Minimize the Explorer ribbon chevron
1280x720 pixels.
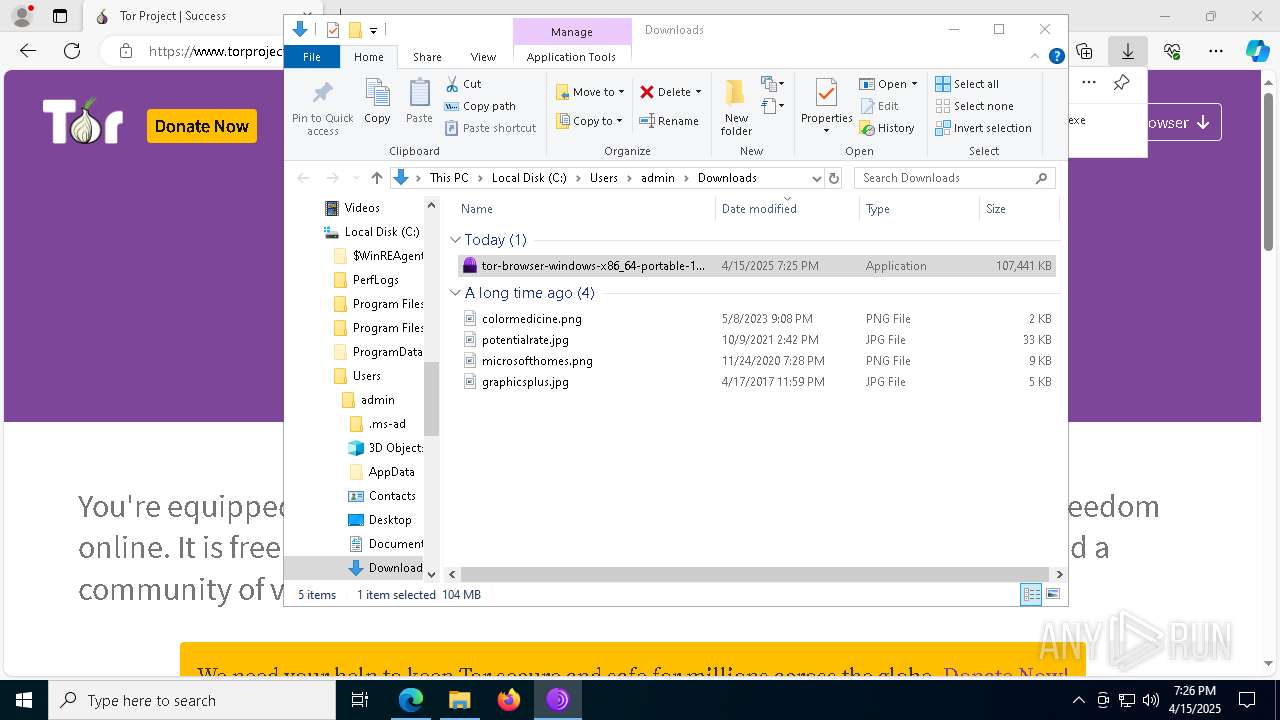click(1036, 57)
